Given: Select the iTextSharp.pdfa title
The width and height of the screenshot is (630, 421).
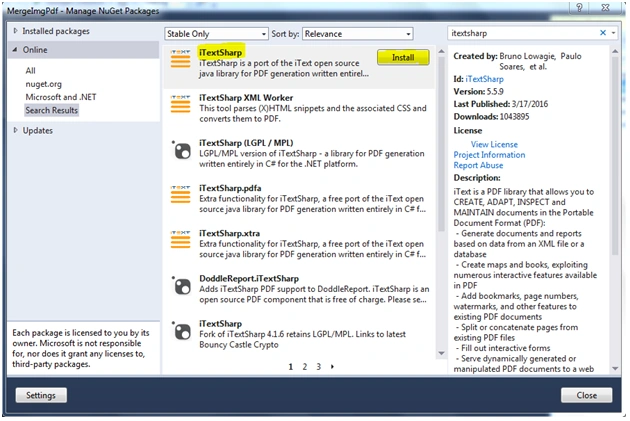Looking at the screenshot, I should [x=230, y=188].
